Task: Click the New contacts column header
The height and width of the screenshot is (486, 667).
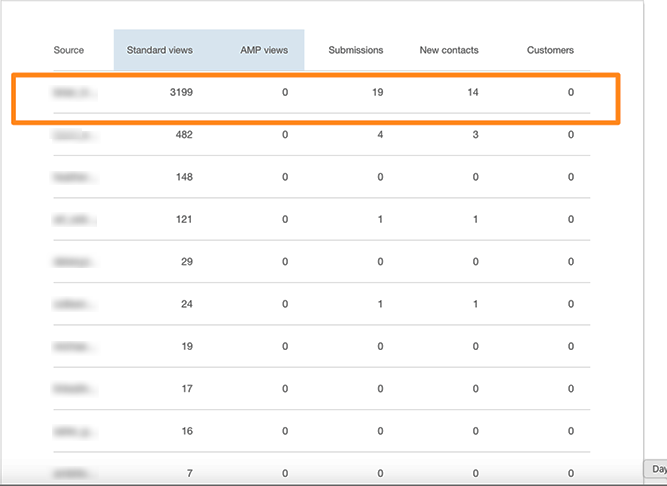Action: (x=449, y=50)
